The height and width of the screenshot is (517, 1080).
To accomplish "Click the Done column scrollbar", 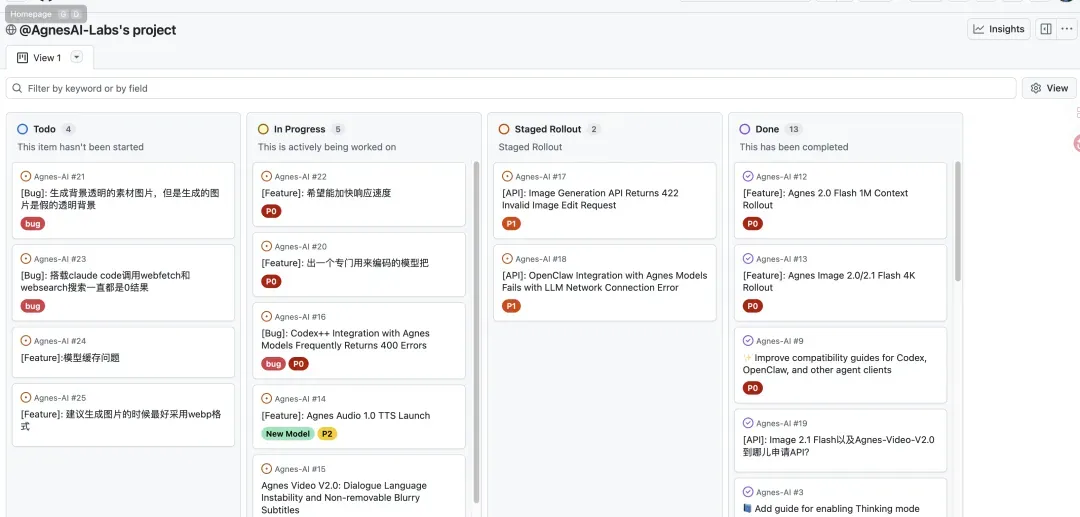I will point(957,222).
